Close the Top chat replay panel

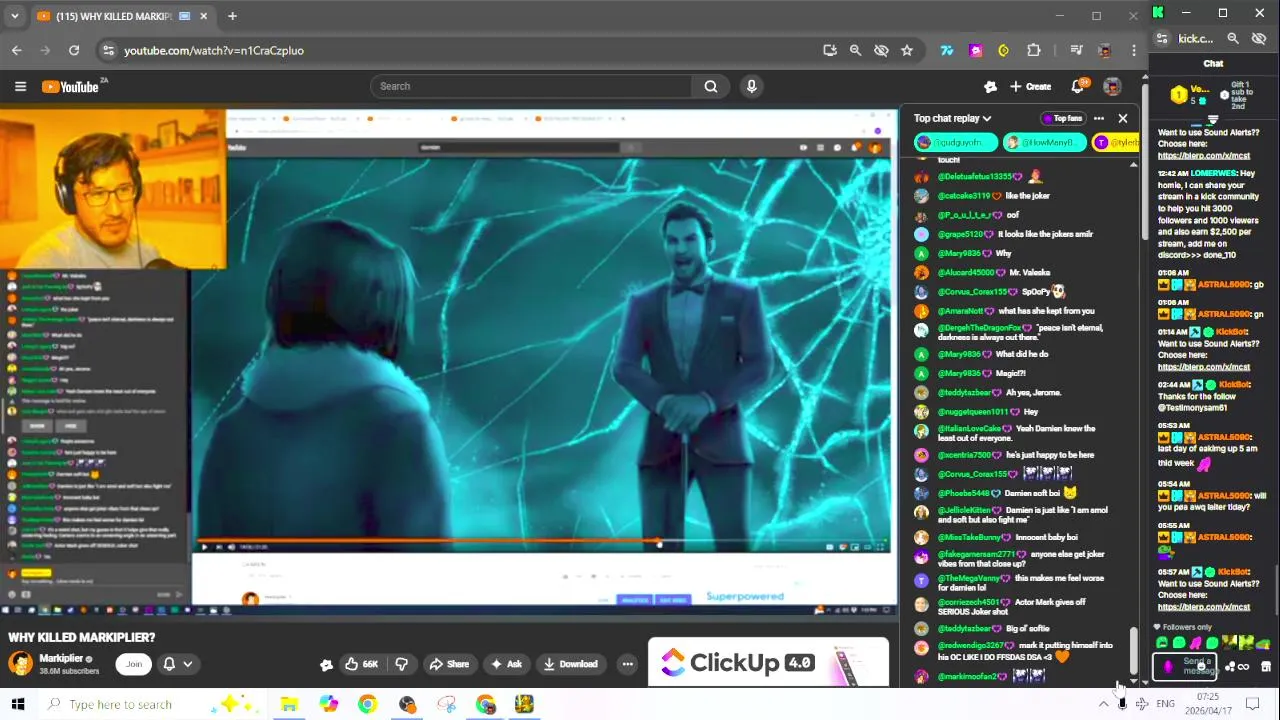click(1123, 118)
